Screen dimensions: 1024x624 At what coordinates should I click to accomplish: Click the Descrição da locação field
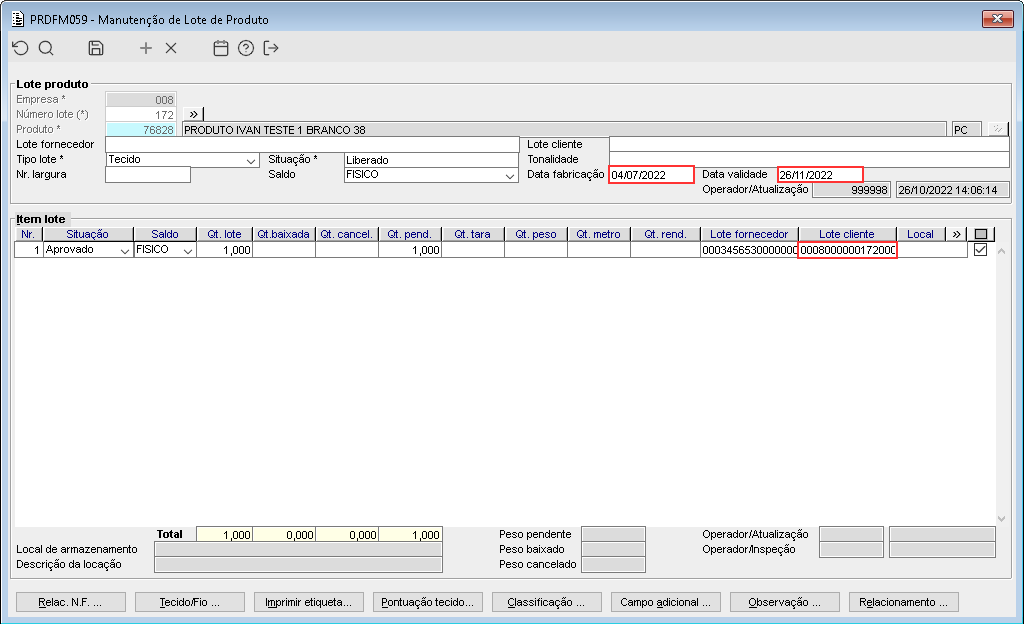pyautogui.click(x=298, y=565)
